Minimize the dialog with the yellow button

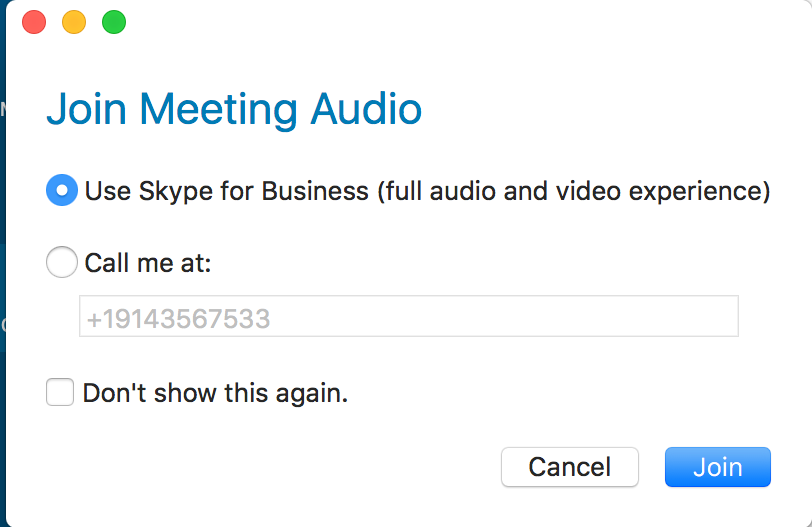click(74, 21)
